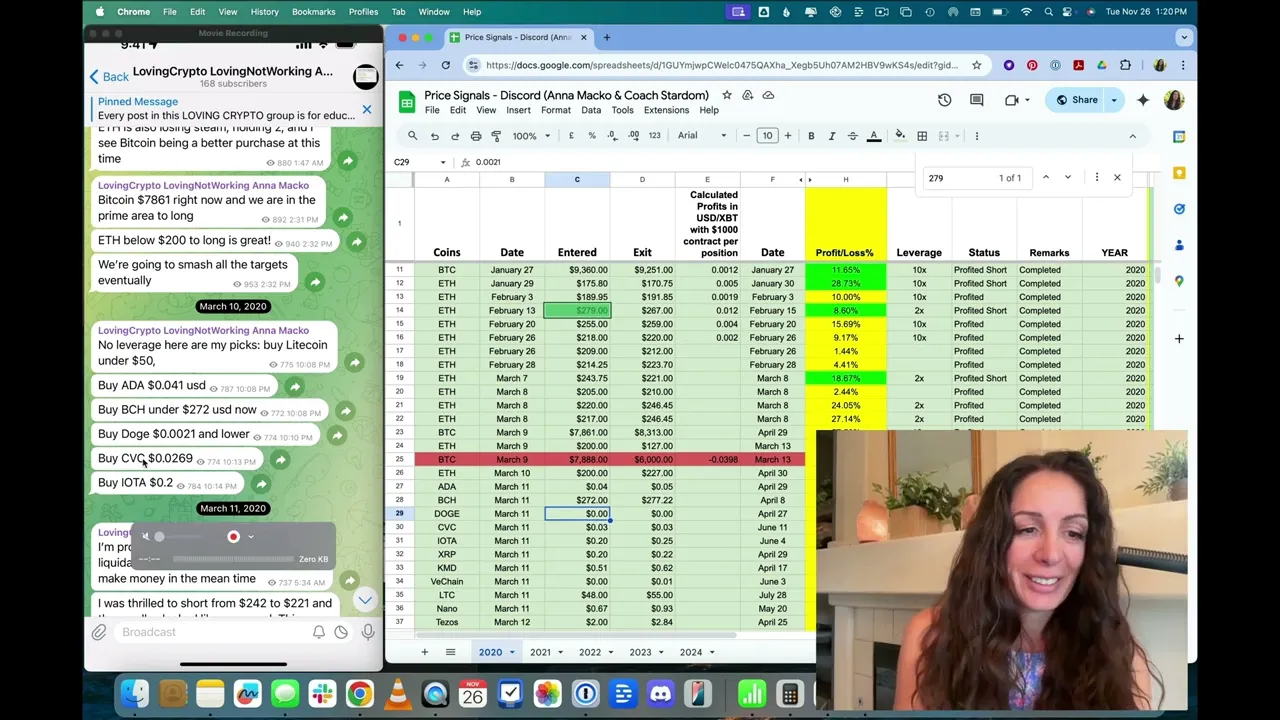1280x720 pixels.
Task: Open the zoom 100% dropdown
Action: [x=530, y=136]
